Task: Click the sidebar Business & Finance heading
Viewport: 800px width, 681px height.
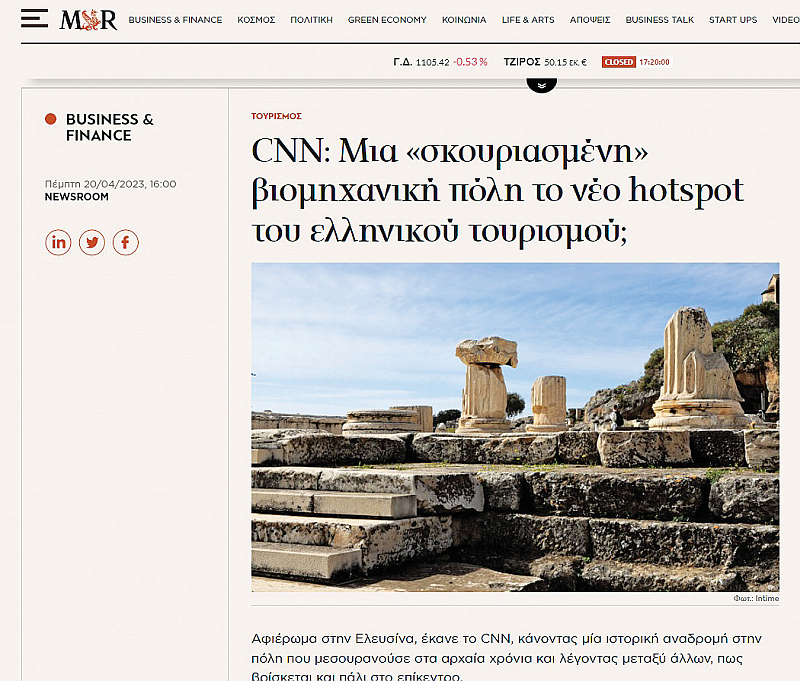Action: [110, 127]
